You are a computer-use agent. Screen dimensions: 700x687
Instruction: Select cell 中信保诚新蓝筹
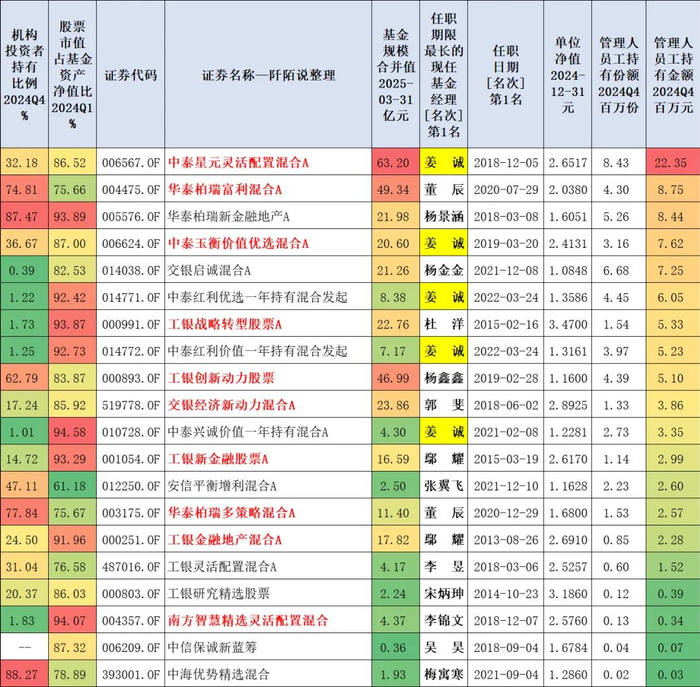click(x=212, y=648)
